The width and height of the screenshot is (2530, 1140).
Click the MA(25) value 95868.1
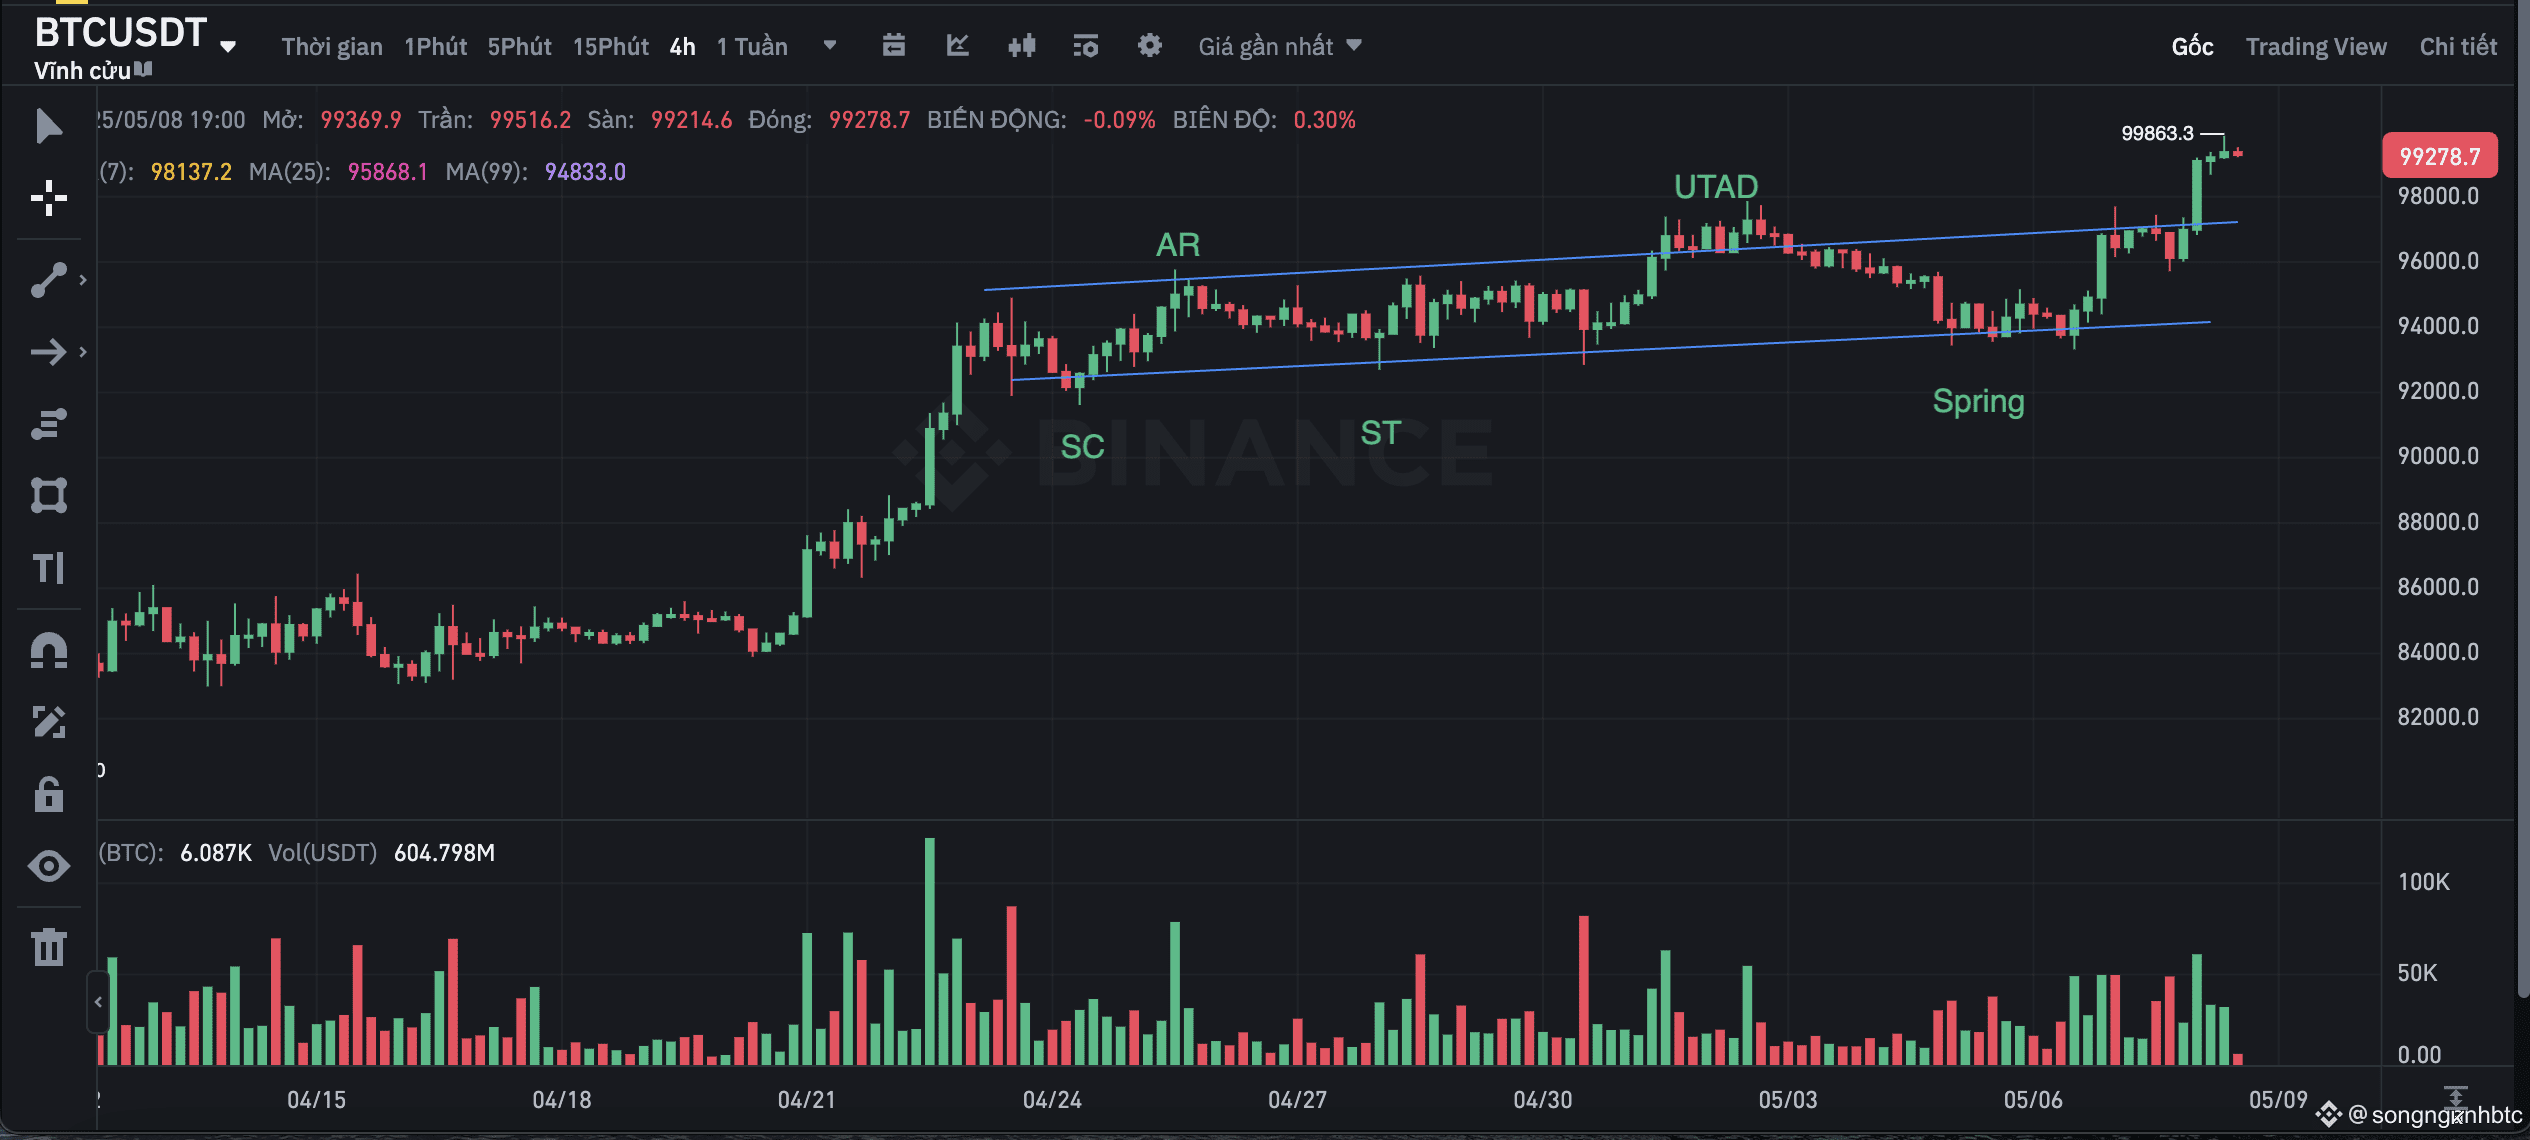pyautogui.click(x=388, y=172)
